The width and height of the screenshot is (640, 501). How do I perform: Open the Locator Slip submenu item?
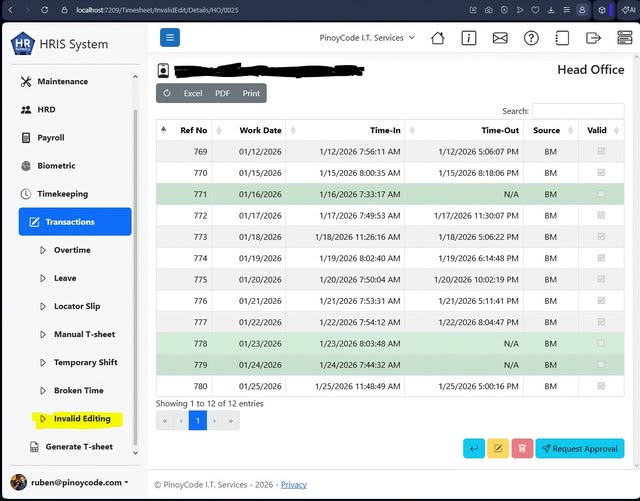click(x=77, y=306)
